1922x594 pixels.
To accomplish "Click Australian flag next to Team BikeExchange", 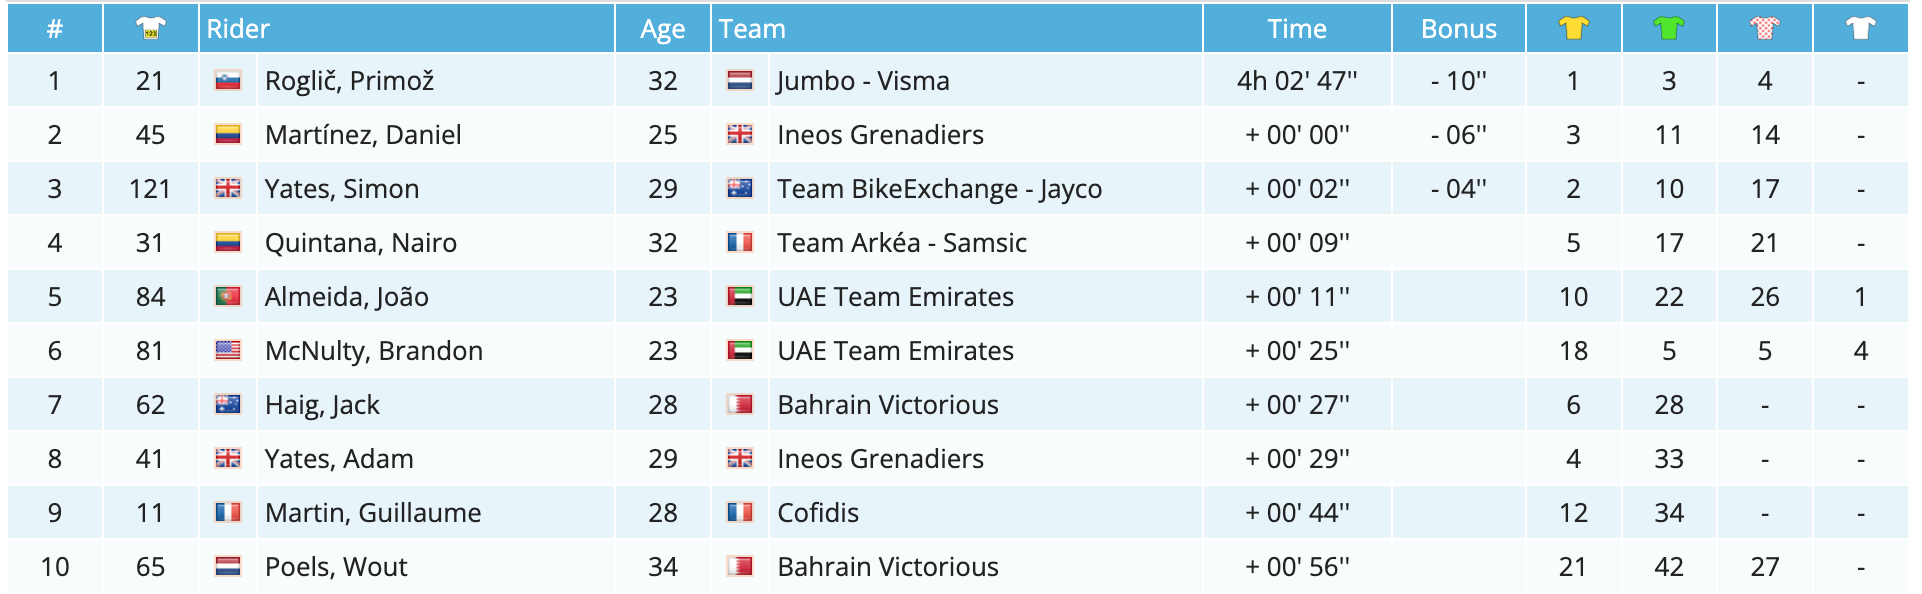I will (740, 189).
